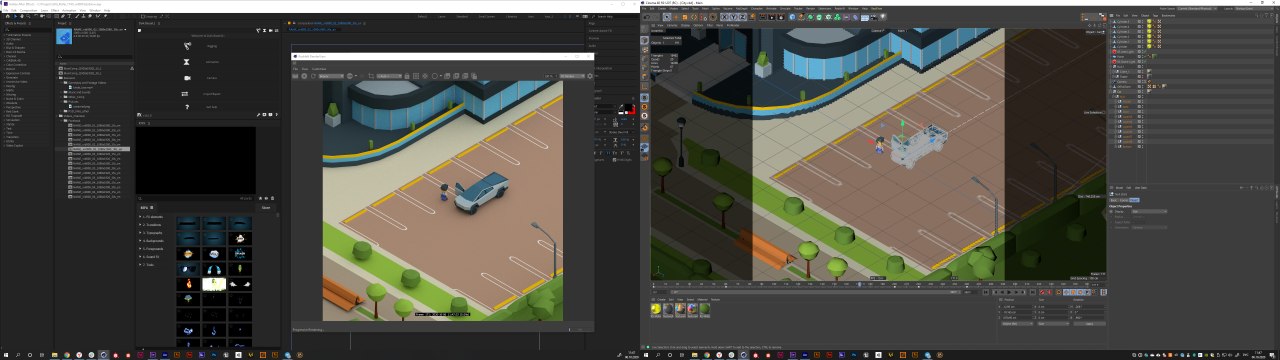Select the Camera icon in Start panel

point(187,78)
